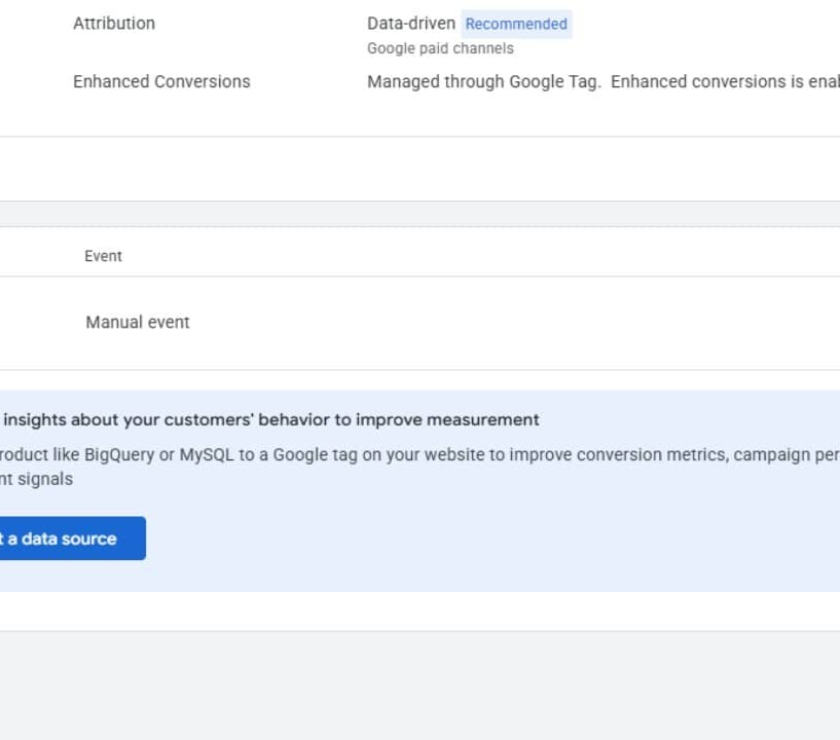This screenshot has width=840, height=740.
Task: Click the blue data source button
Action: (68, 538)
